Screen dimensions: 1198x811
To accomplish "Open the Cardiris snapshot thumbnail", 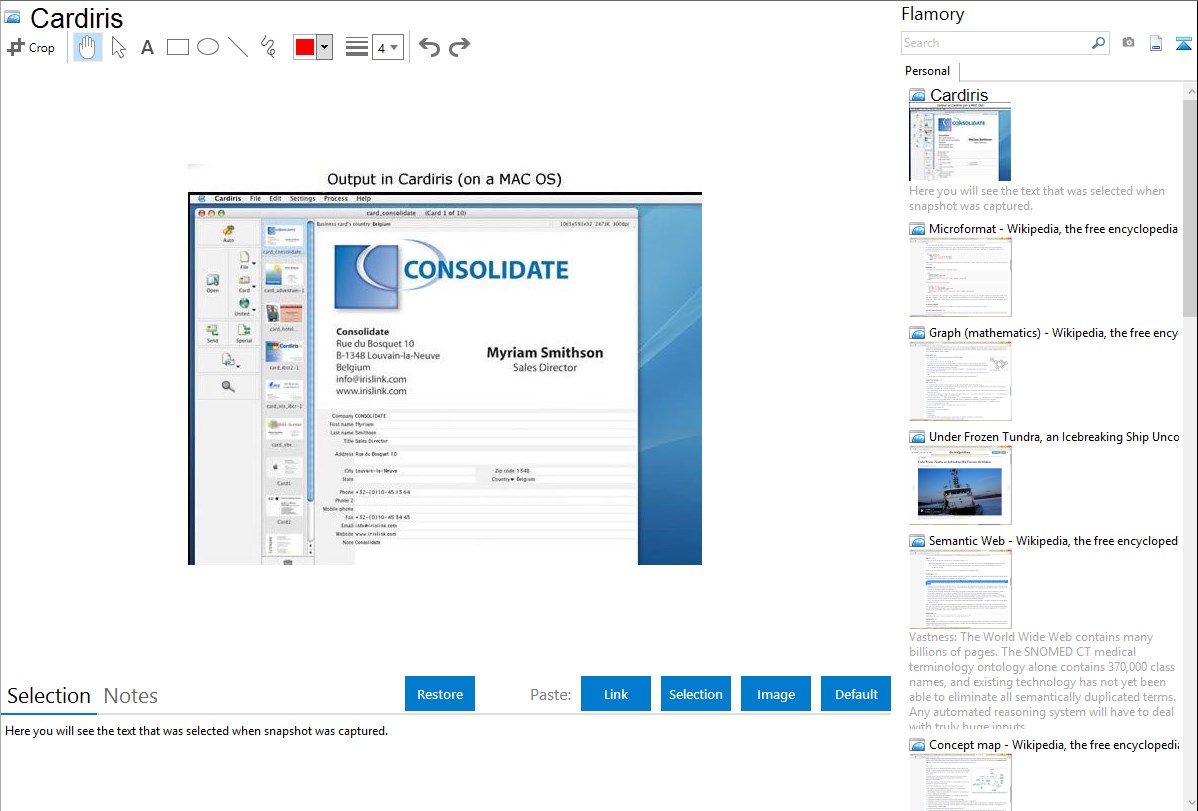I will (x=960, y=143).
